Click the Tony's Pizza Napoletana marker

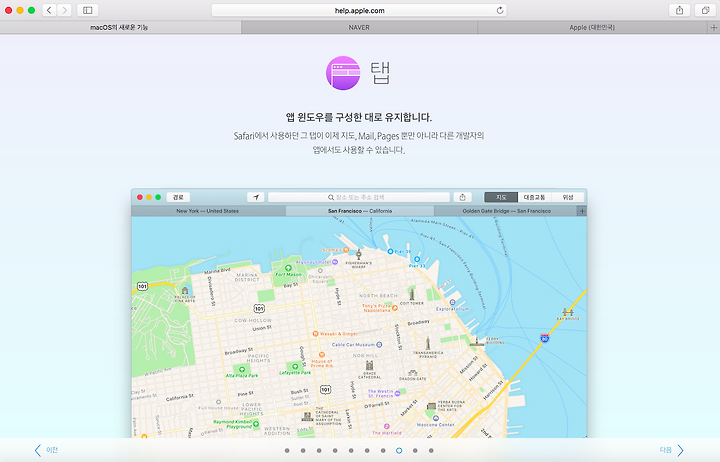coord(394,308)
